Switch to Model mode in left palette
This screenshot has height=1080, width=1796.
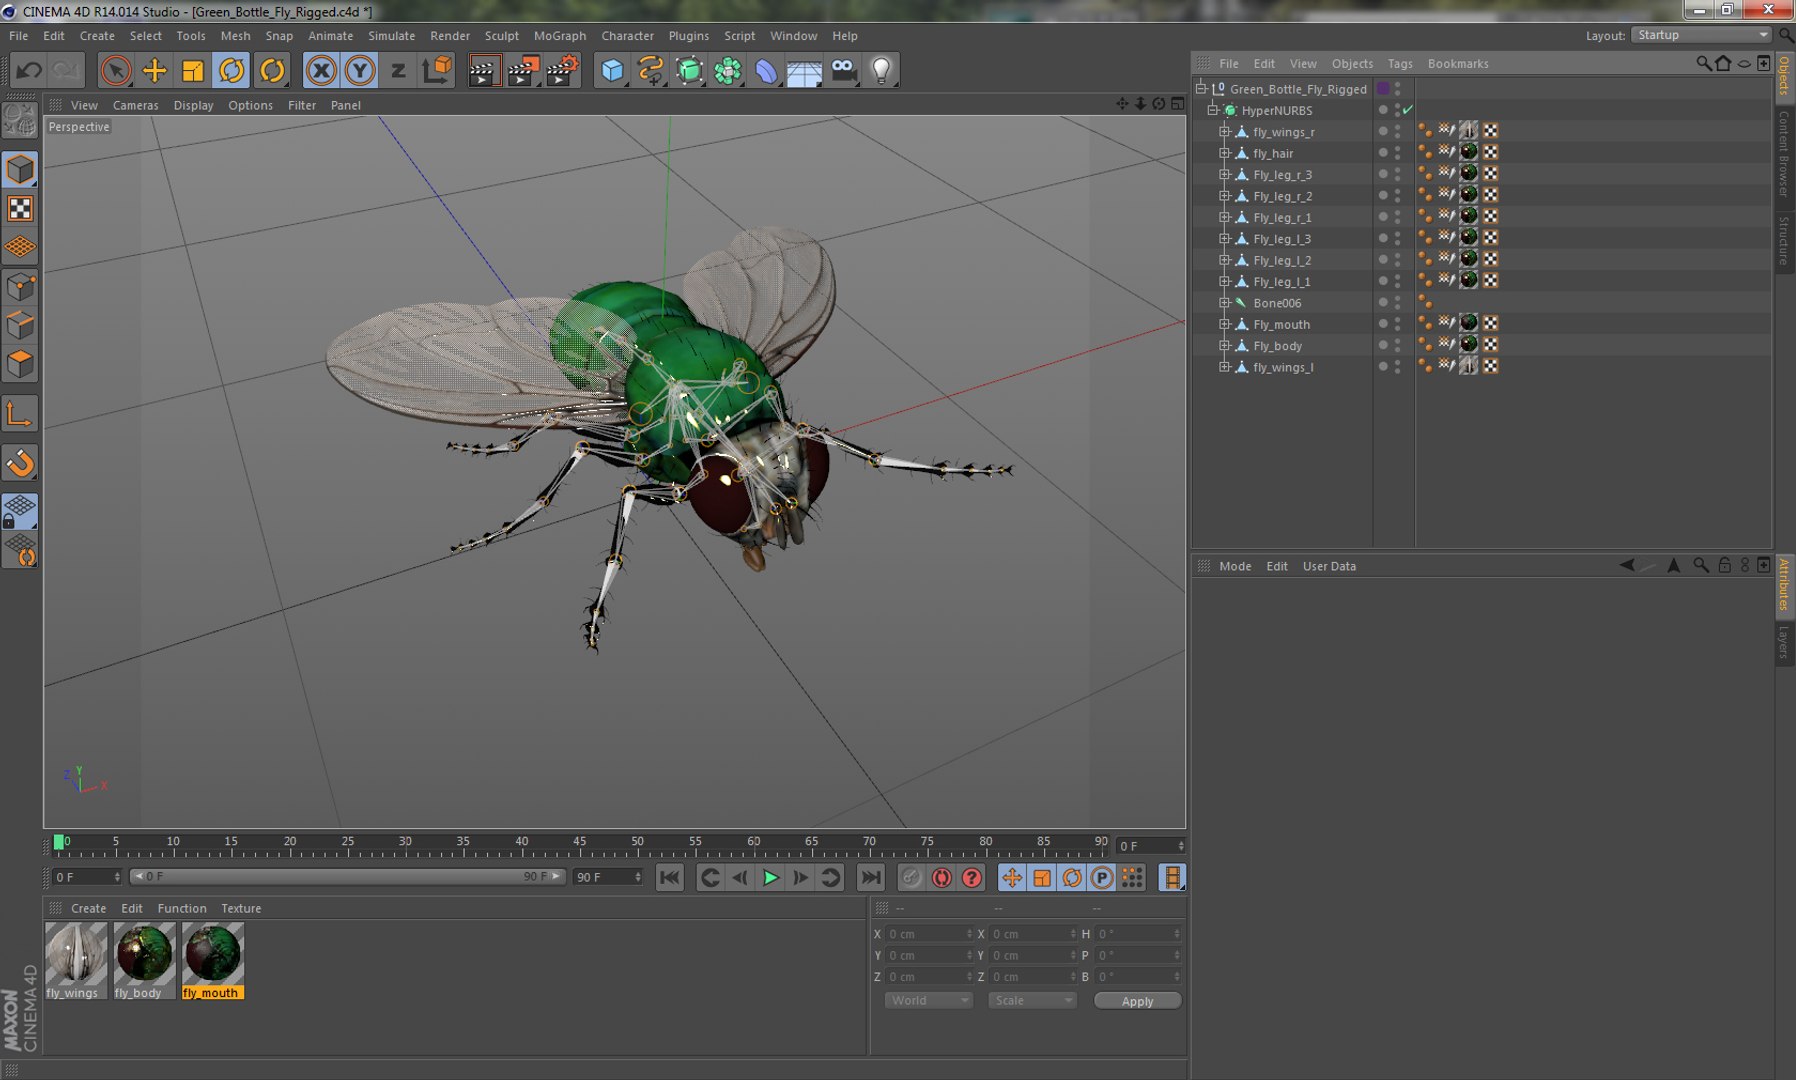click(x=20, y=170)
